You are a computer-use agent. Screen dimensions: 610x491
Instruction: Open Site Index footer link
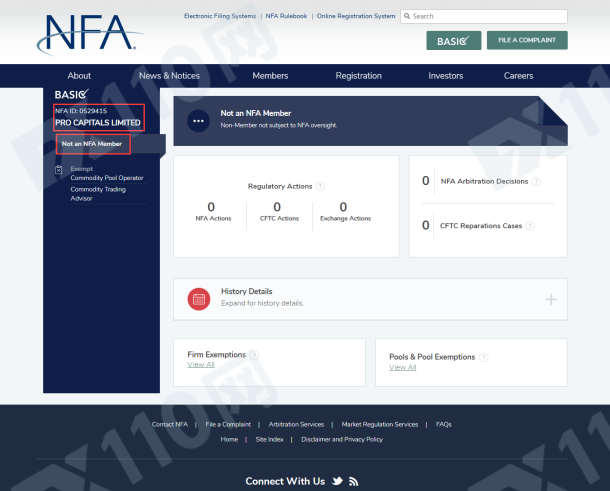(x=270, y=439)
